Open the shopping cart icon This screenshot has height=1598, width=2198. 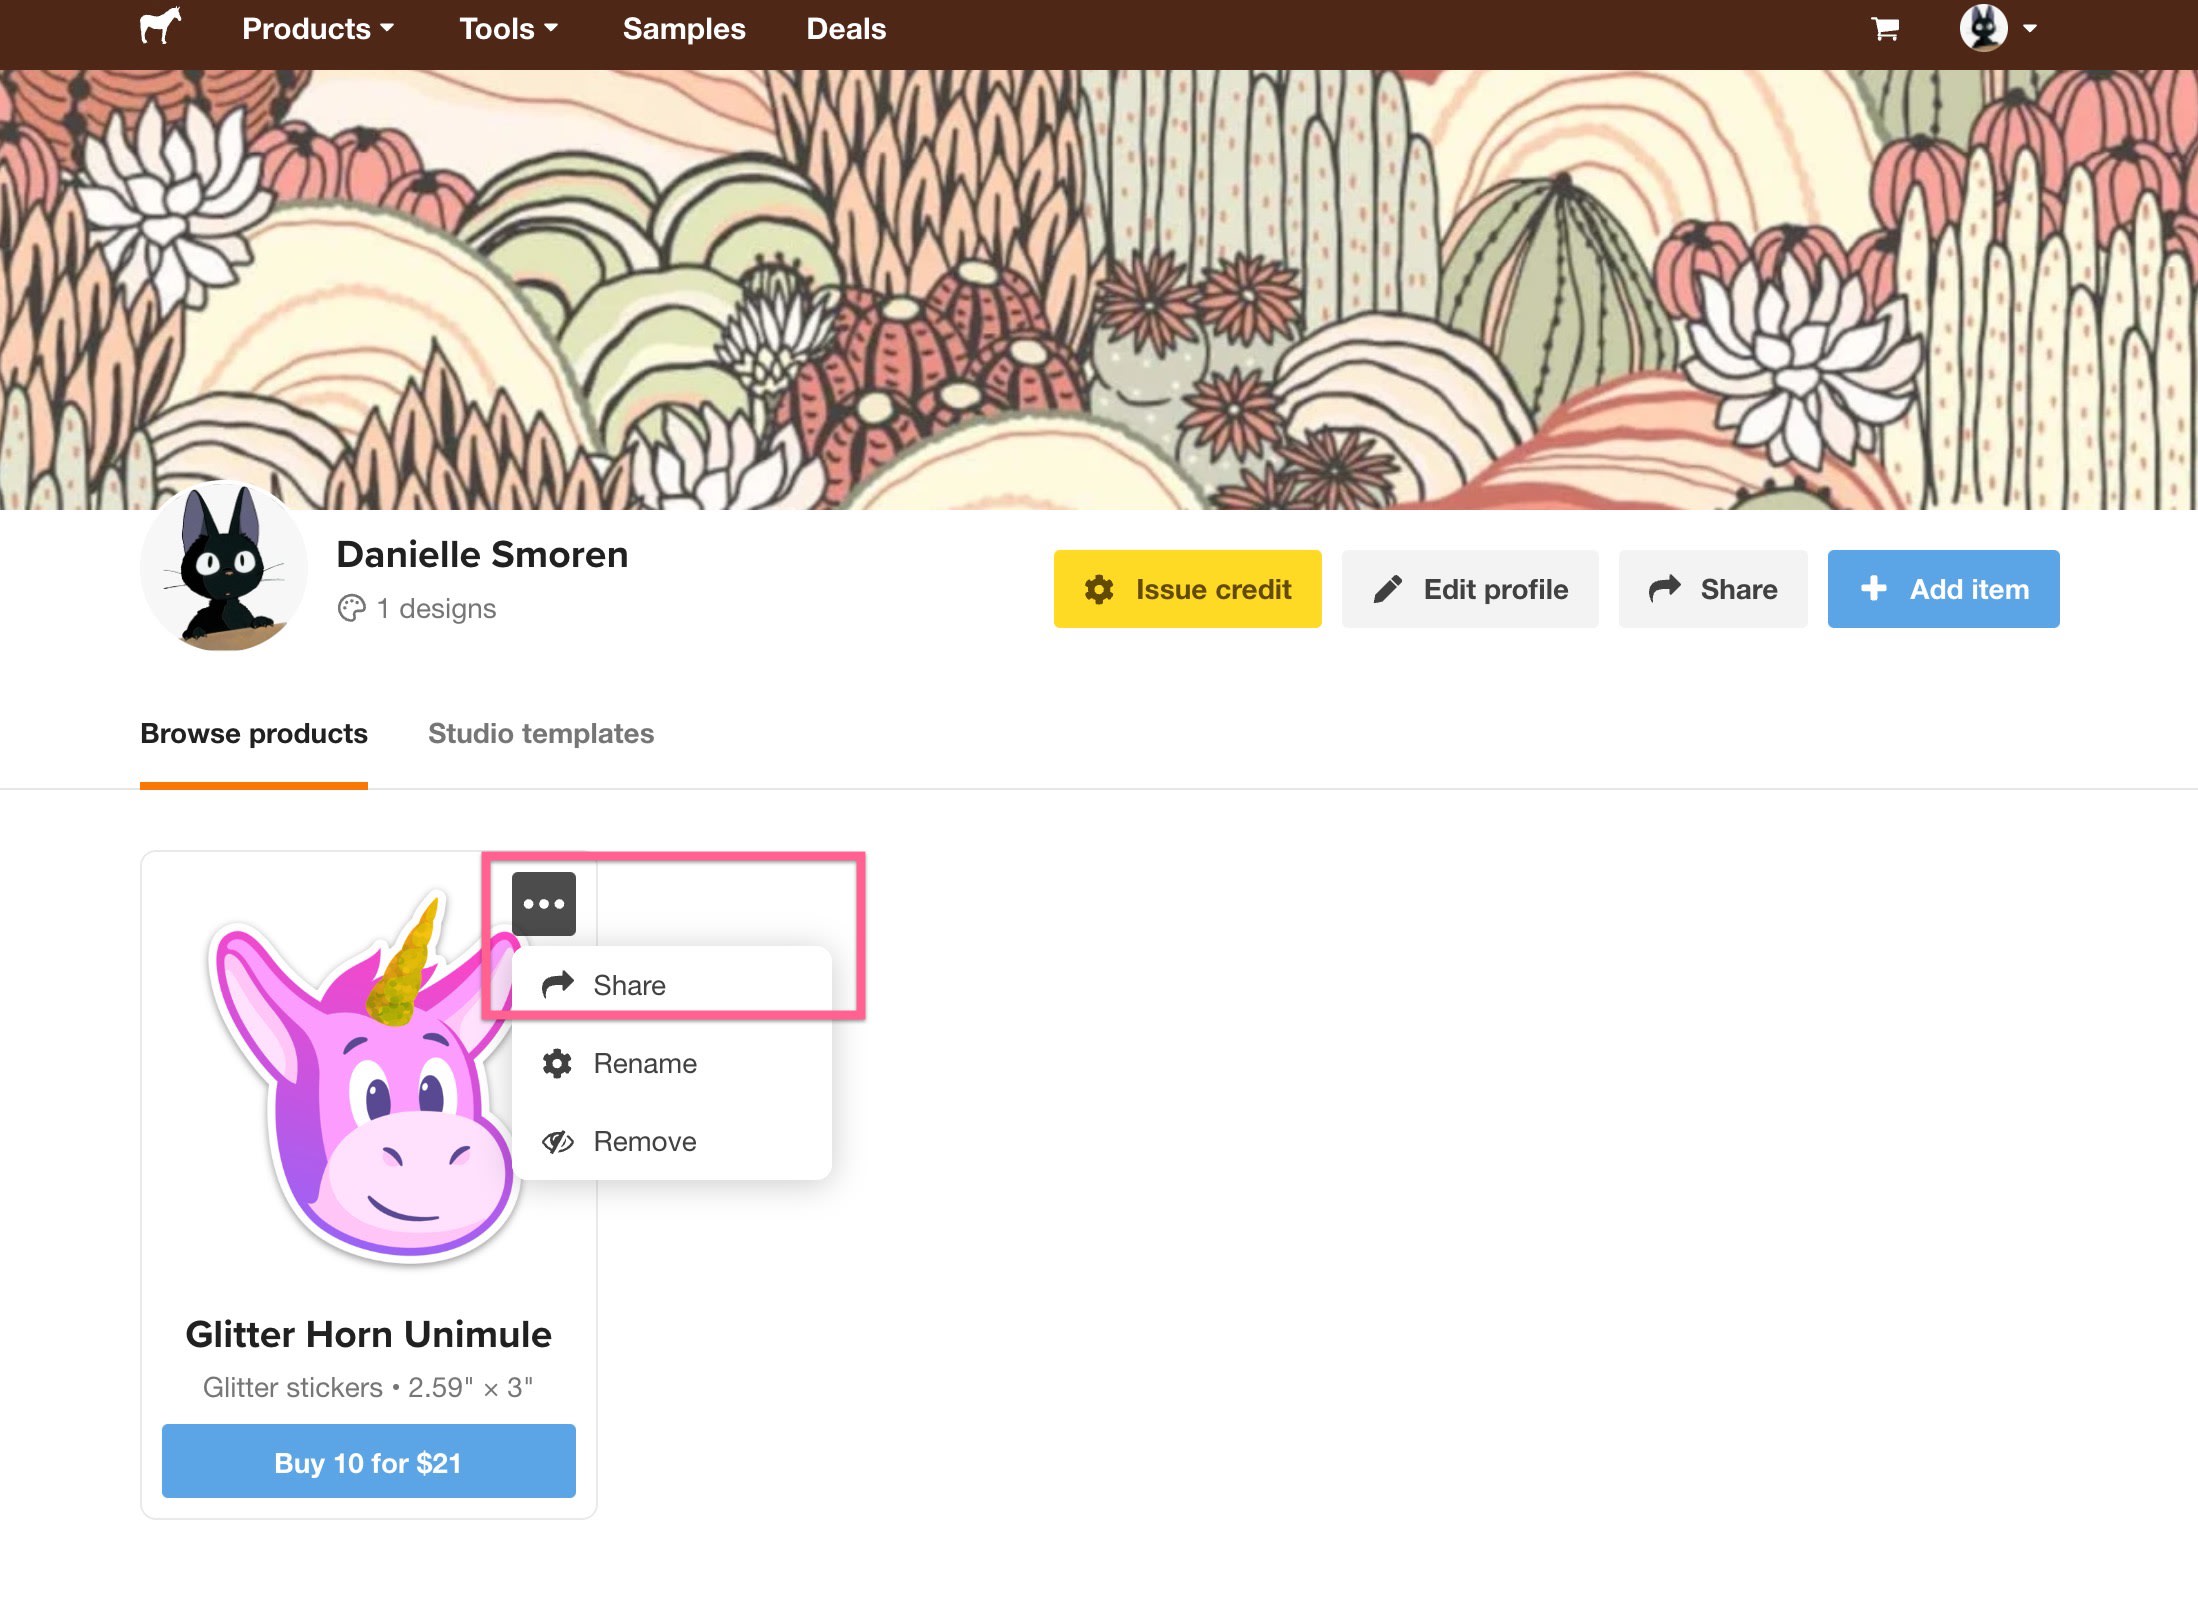1884,29
